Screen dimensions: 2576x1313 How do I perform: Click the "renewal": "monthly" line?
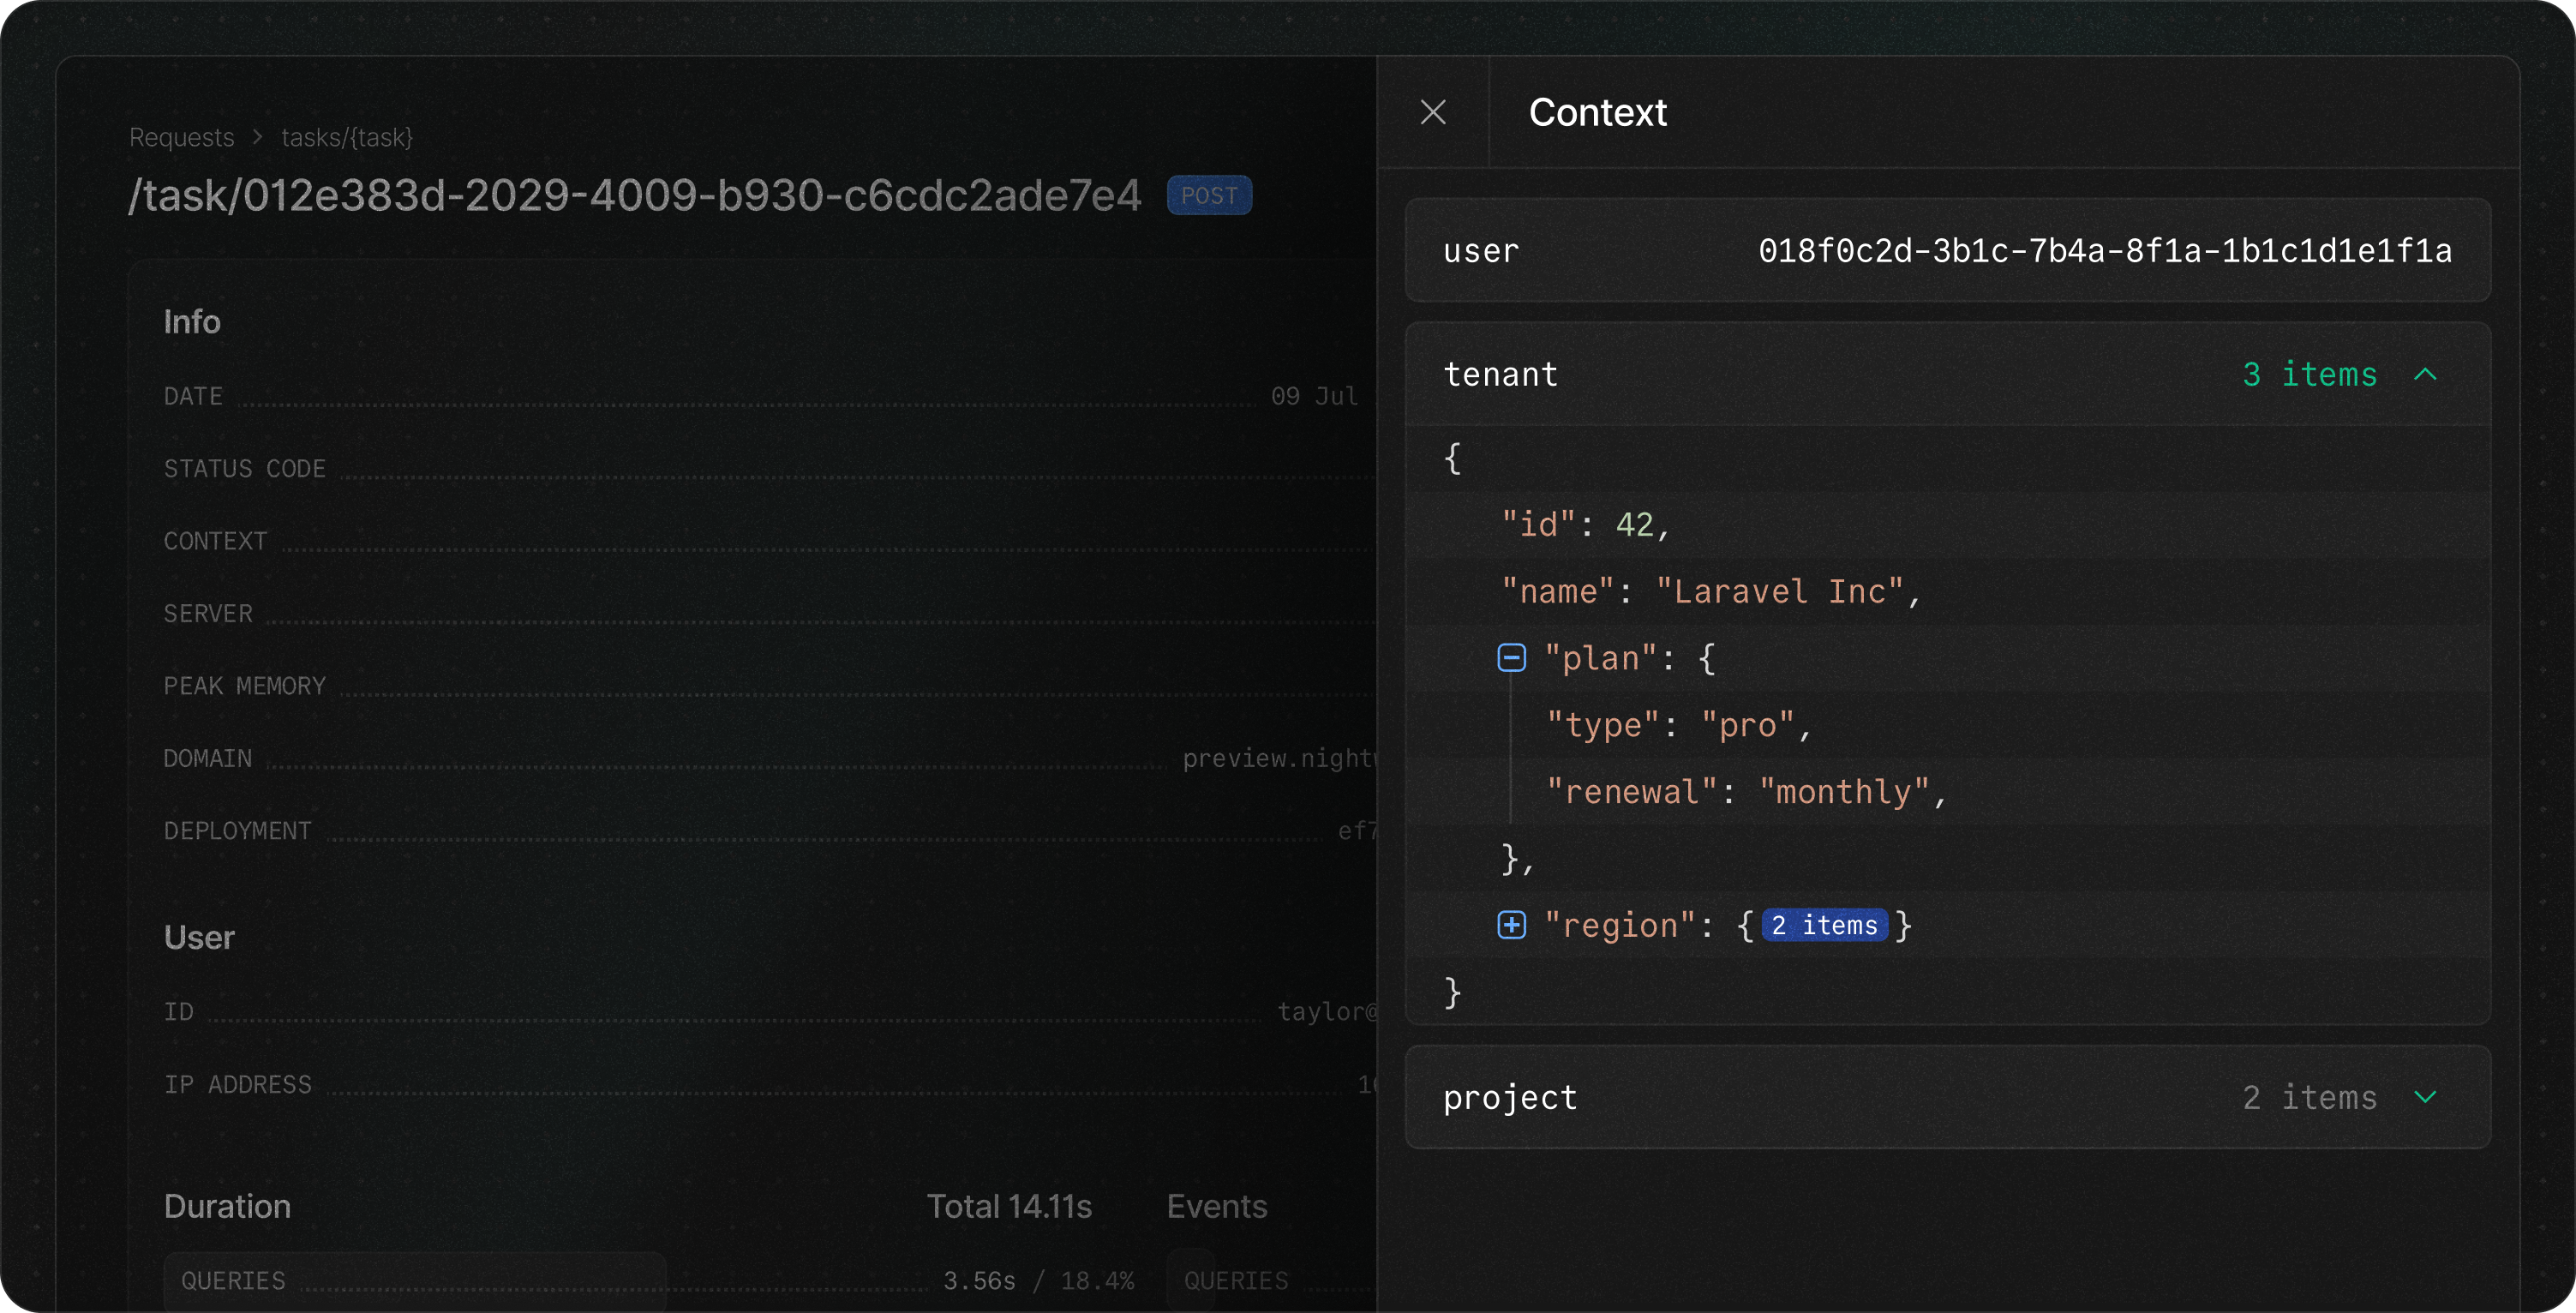(1744, 792)
